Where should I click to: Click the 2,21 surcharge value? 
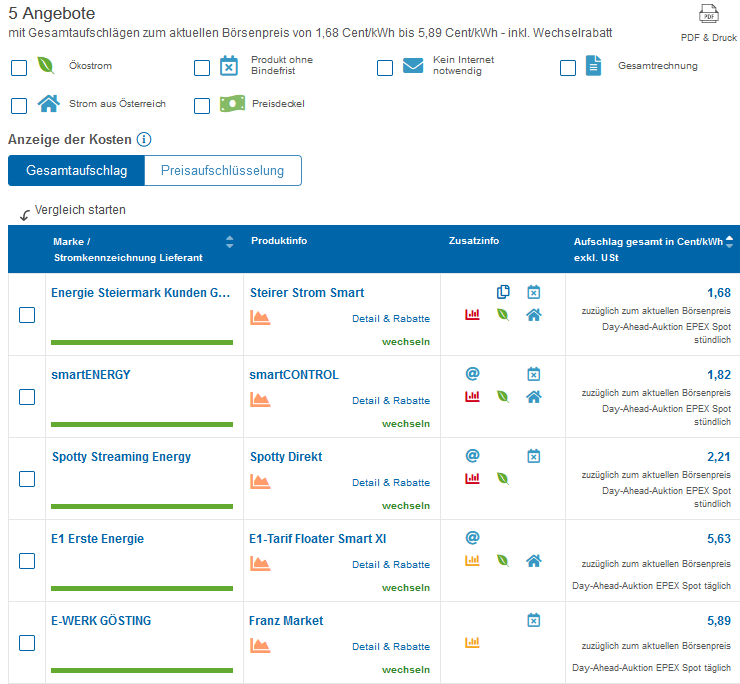(x=719, y=457)
